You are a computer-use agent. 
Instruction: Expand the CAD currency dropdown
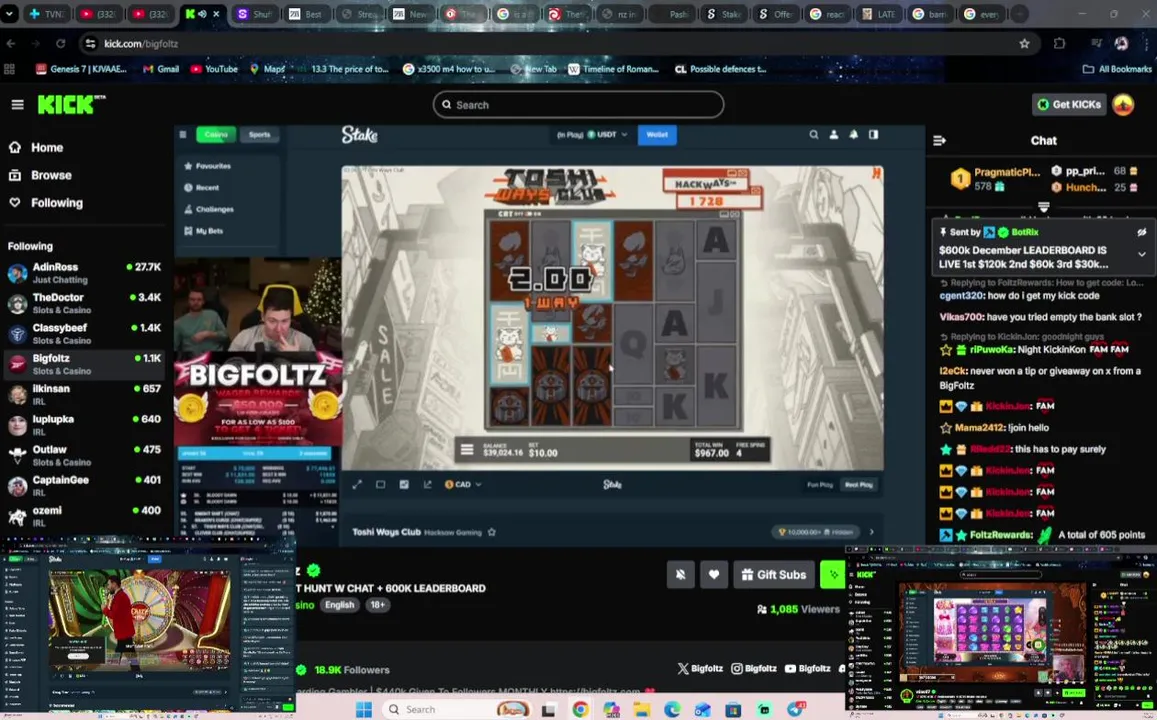coord(463,485)
